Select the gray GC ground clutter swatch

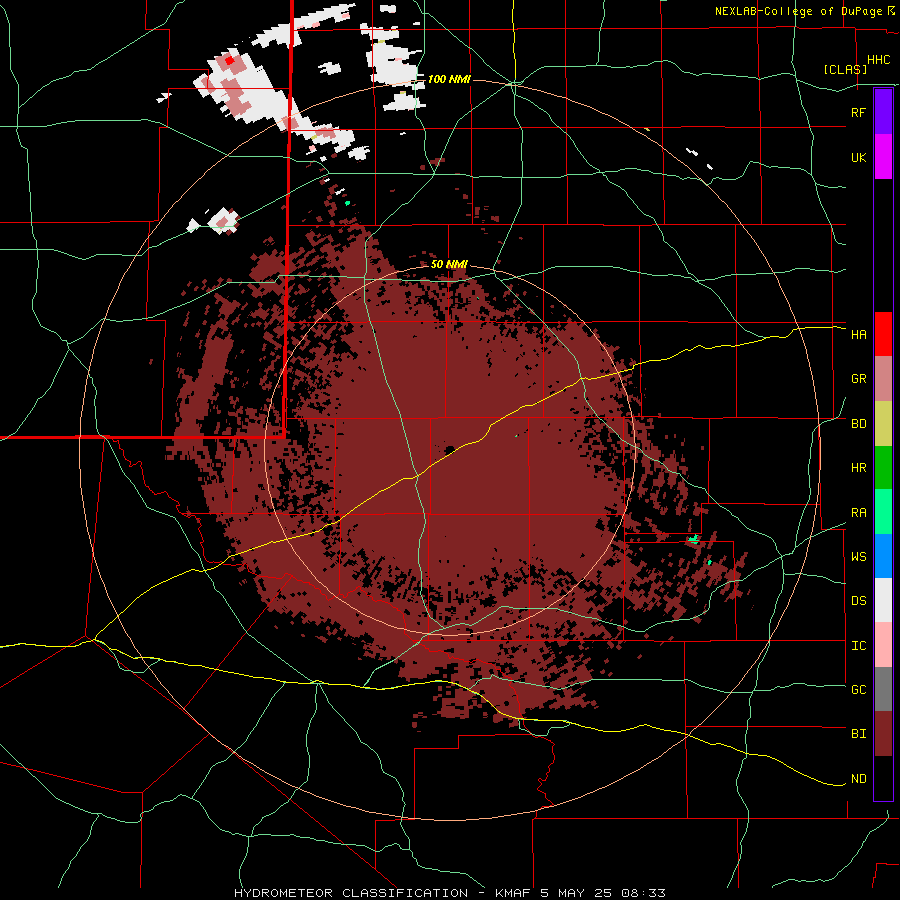883,689
